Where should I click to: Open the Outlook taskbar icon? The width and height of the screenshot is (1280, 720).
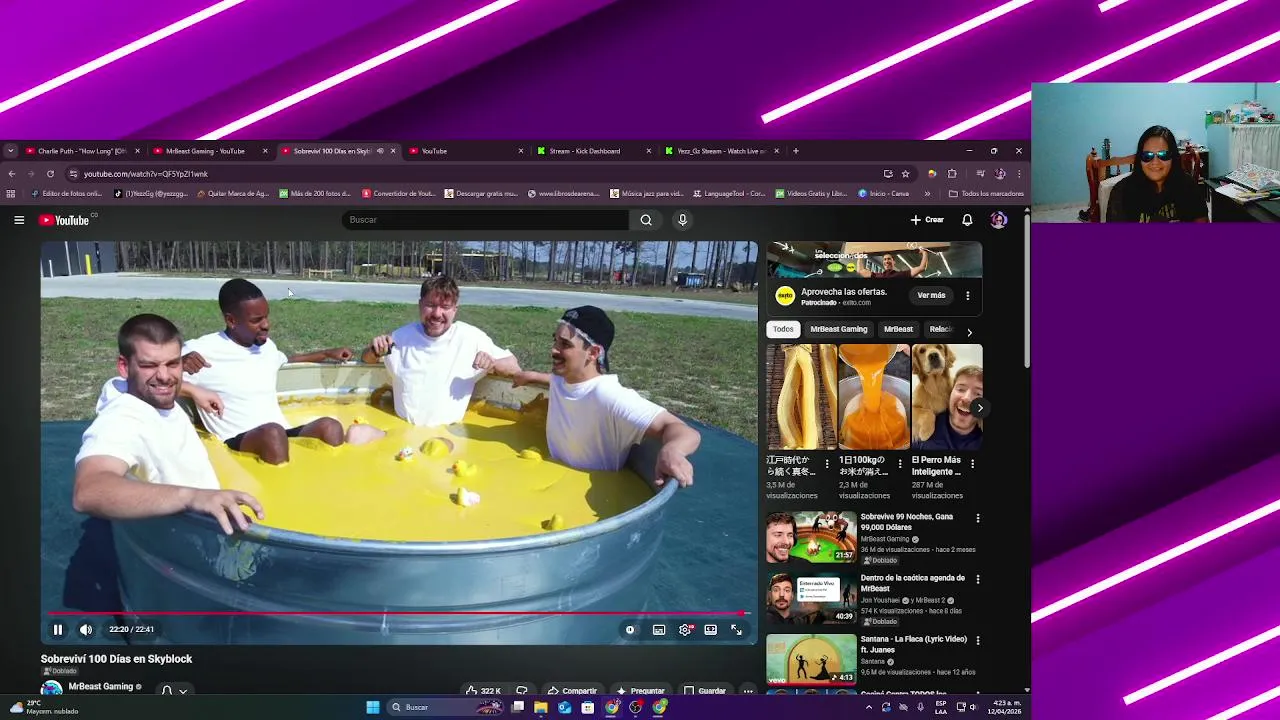coord(564,707)
